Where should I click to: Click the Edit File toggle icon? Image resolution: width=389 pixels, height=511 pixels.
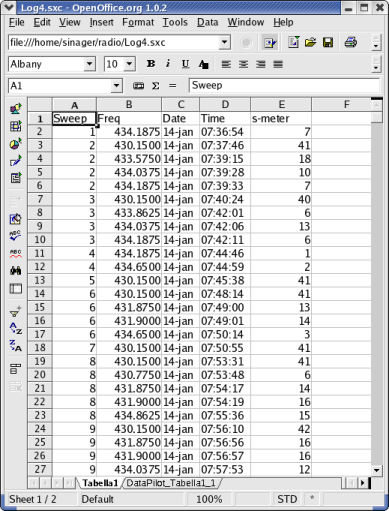tap(270, 43)
